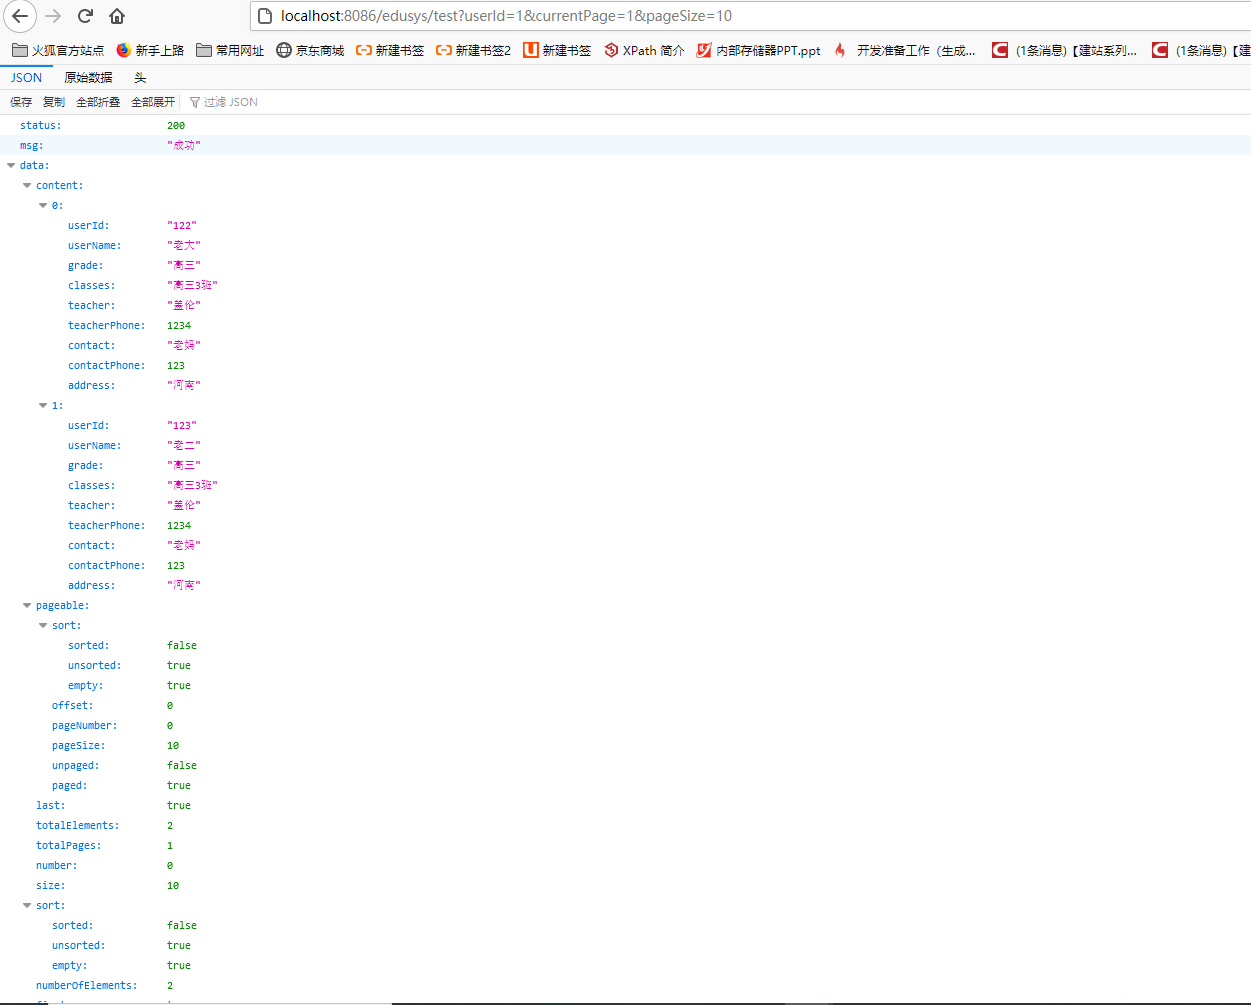Collapse content item 1
The height and width of the screenshot is (1005, 1251).
43,405
